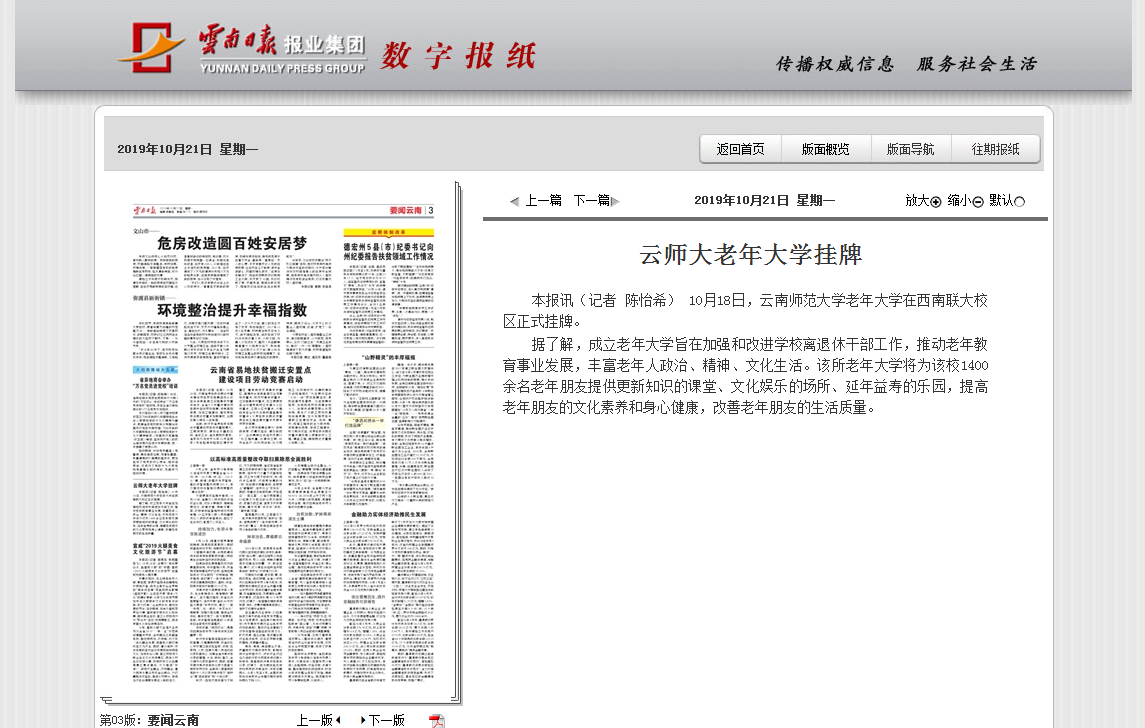The height and width of the screenshot is (728, 1145).
Task: Open the 版面导航 page navigation tab
Action: pos(910,149)
